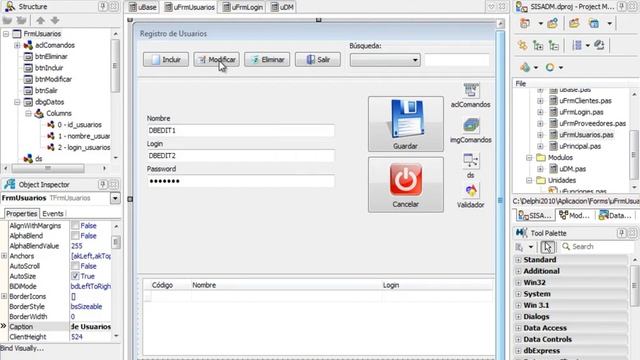
Task: Switch to the uDM tab
Action: 282,7
